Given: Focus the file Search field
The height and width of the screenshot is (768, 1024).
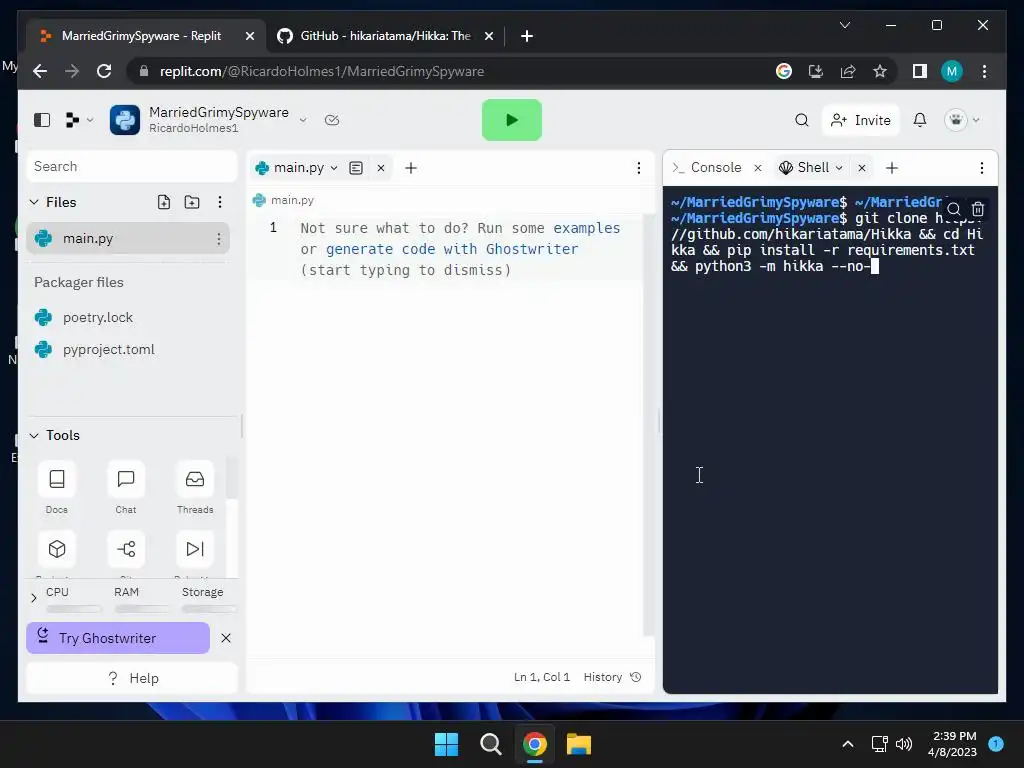Looking at the screenshot, I should coord(131,167).
